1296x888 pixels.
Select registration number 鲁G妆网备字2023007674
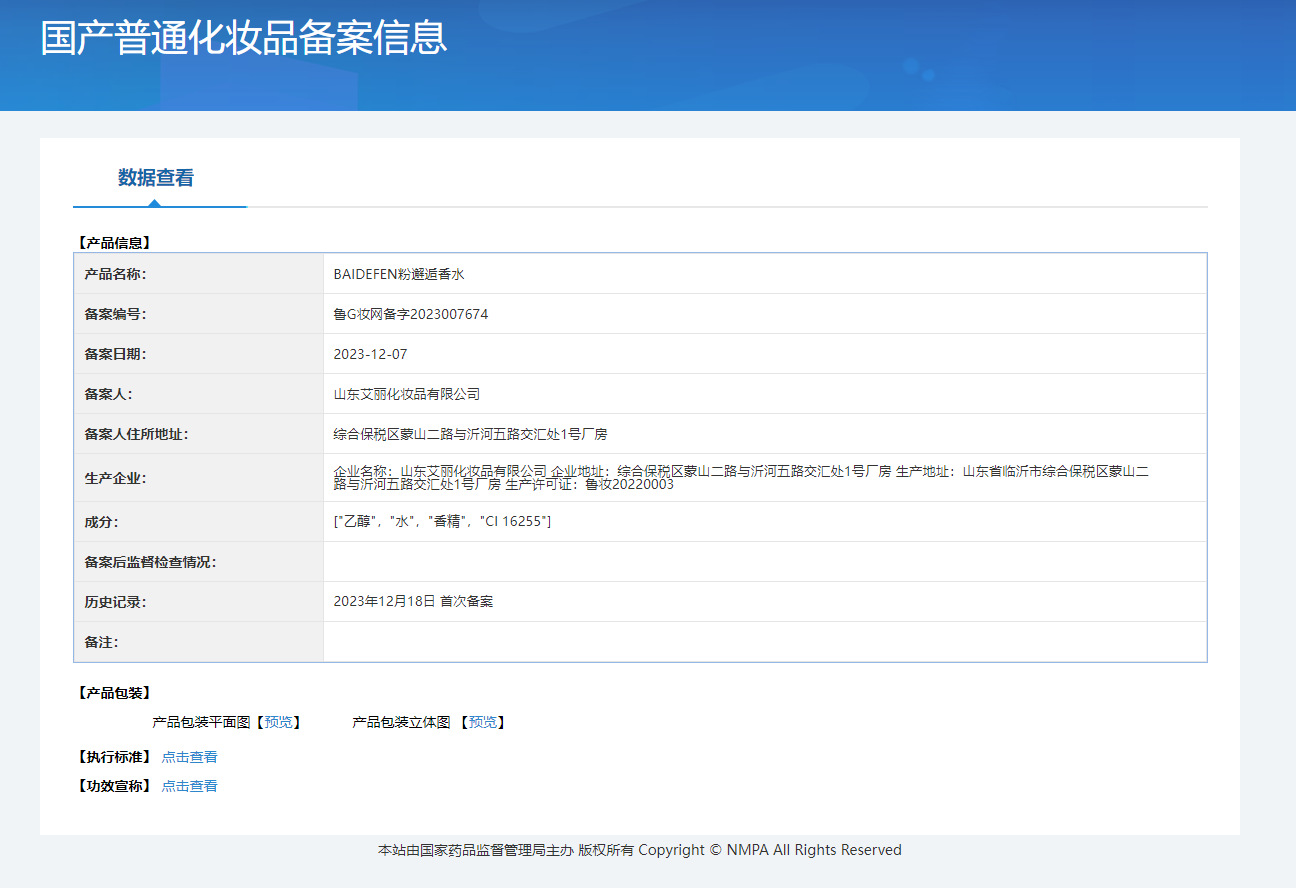[411, 314]
